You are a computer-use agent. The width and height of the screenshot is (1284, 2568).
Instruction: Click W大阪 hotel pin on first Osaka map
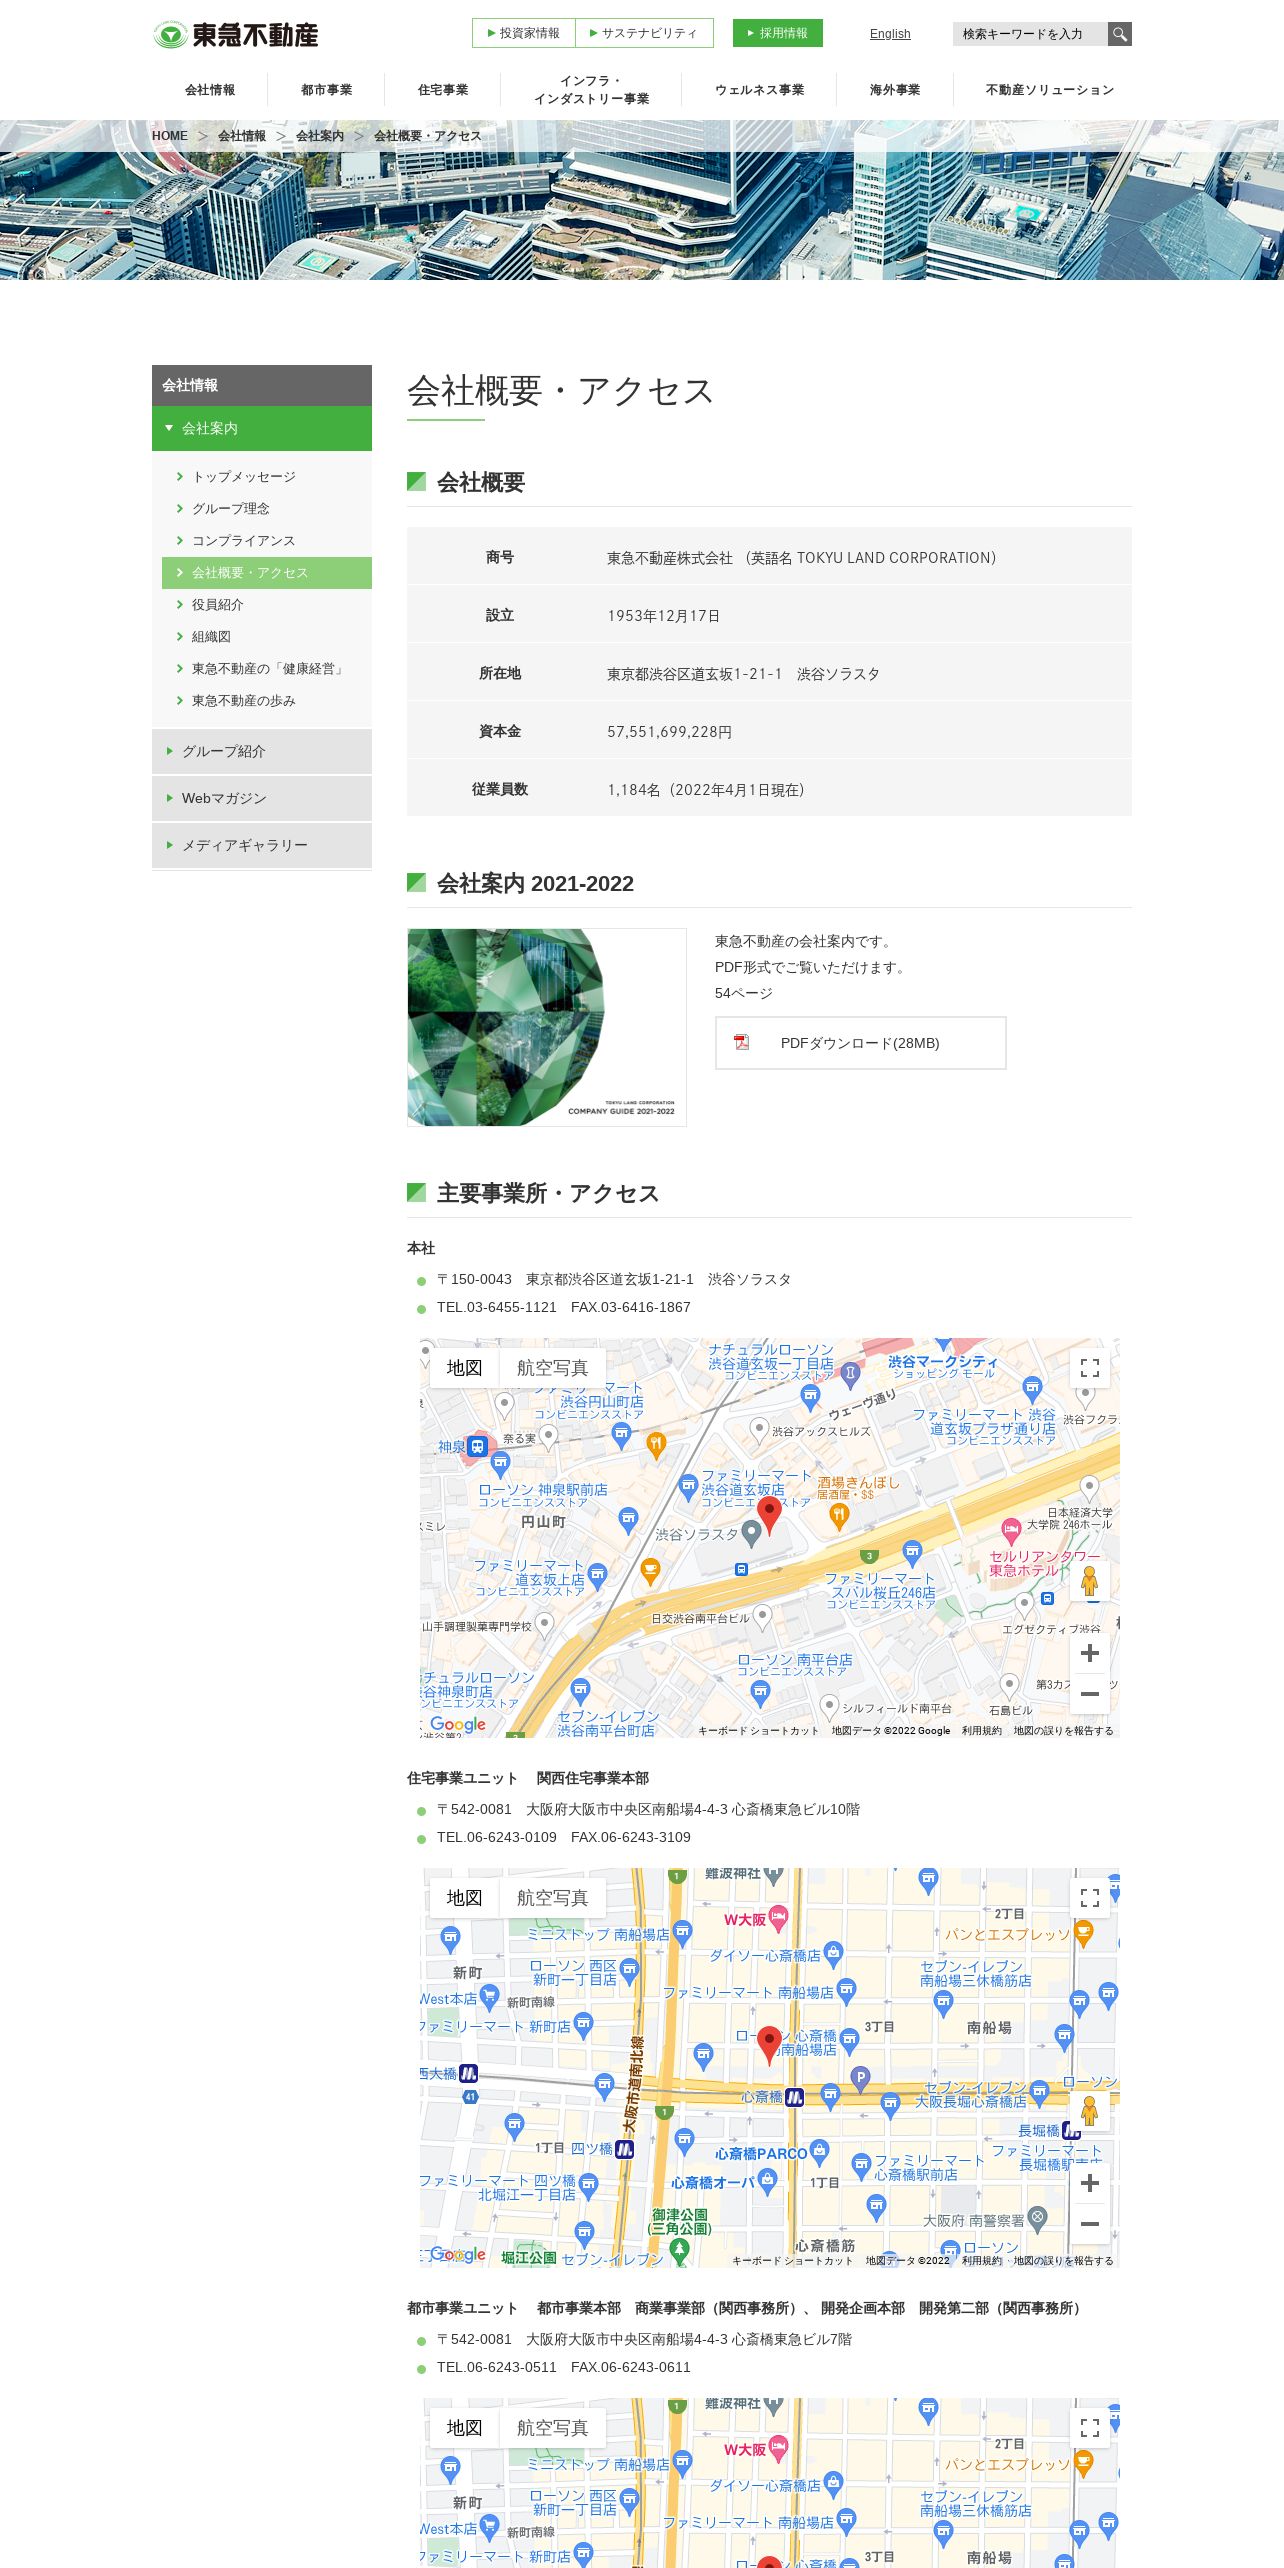pyautogui.click(x=779, y=1918)
